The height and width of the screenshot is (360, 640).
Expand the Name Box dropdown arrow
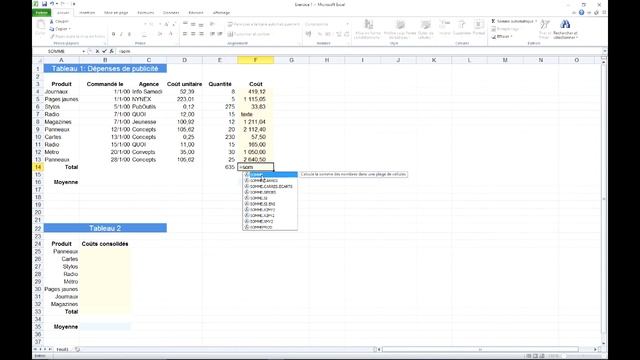click(x=83, y=51)
